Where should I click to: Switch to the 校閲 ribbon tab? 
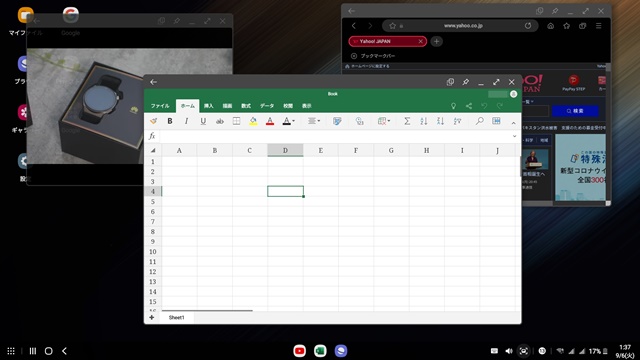tap(288, 106)
